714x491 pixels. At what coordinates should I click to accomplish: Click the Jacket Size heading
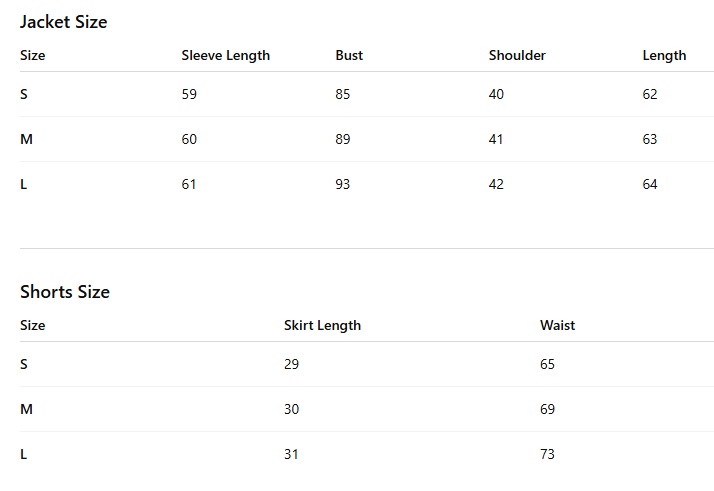click(x=64, y=22)
